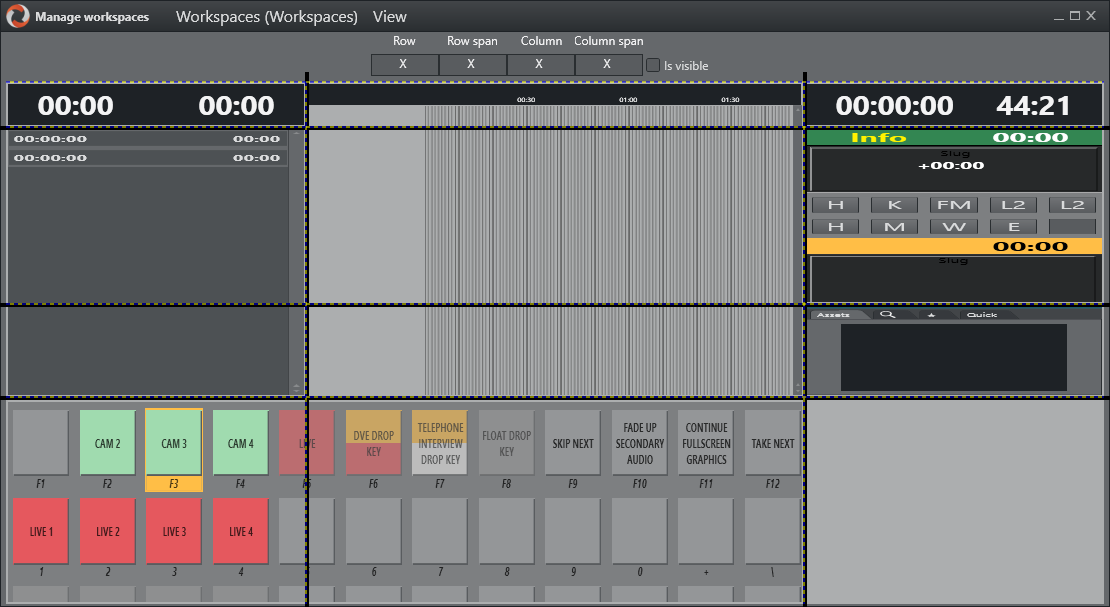Open the Row span value box
1110x607 pixels.
pos(472,64)
